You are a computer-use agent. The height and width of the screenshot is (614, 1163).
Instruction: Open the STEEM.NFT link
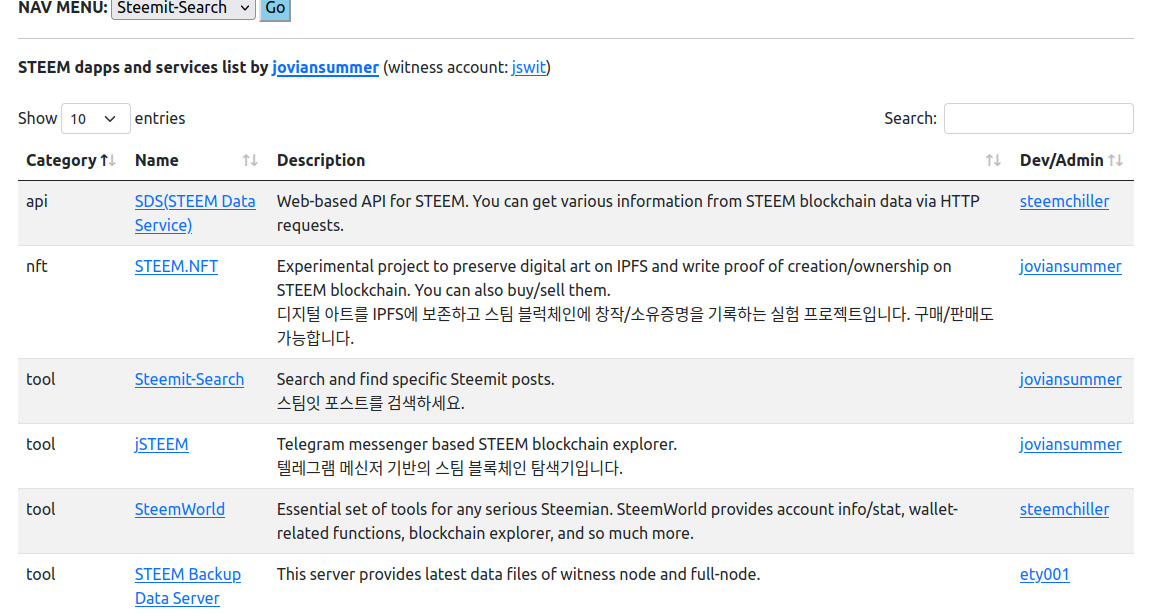click(x=177, y=266)
